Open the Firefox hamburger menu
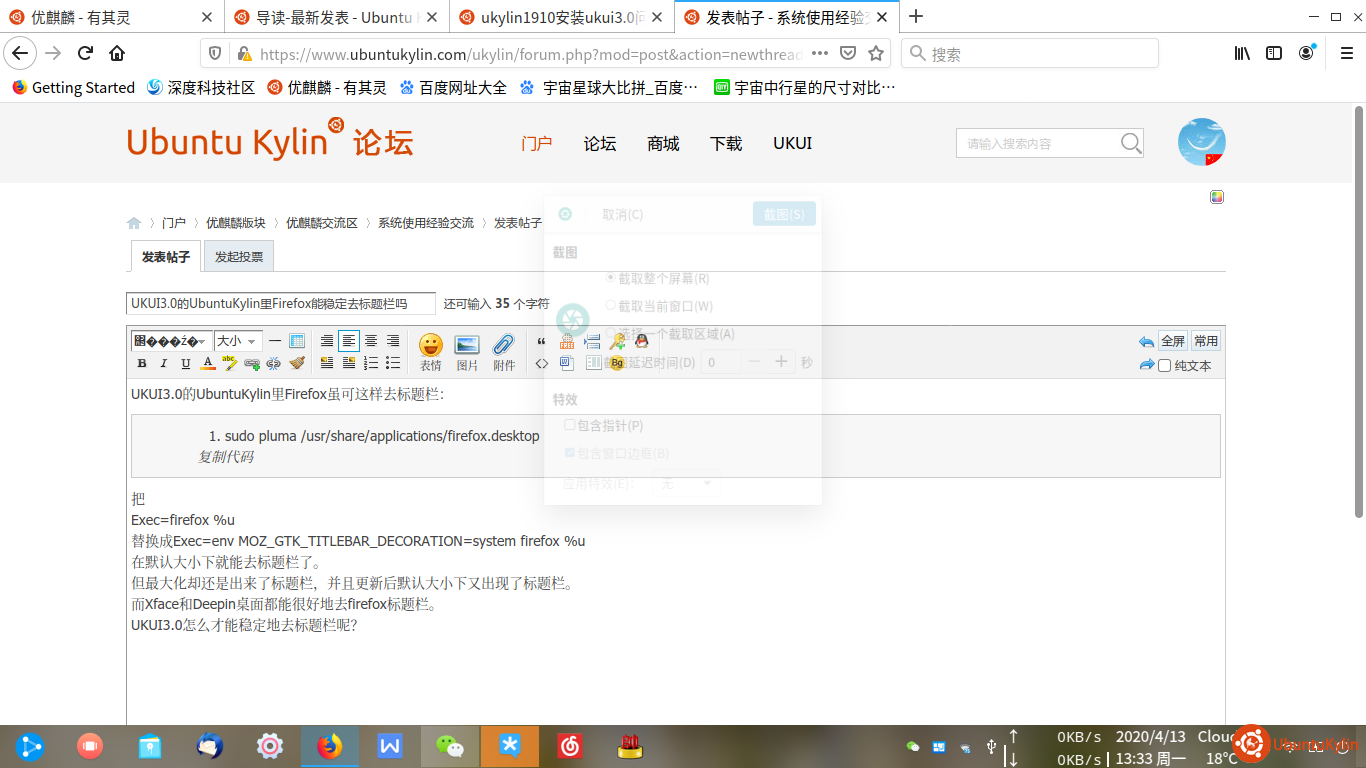The height and width of the screenshot is (768, 1366). [x=1346, y=53]
